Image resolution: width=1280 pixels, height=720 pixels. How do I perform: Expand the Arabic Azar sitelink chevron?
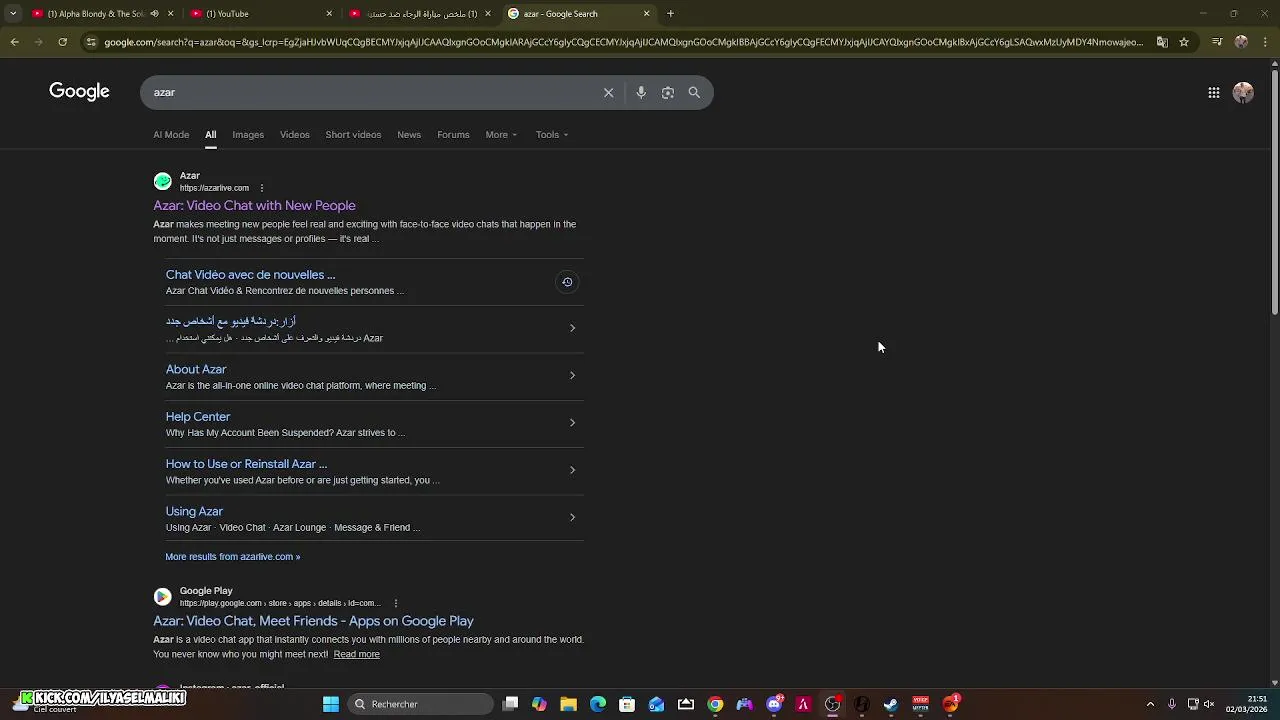pos(572,328)
